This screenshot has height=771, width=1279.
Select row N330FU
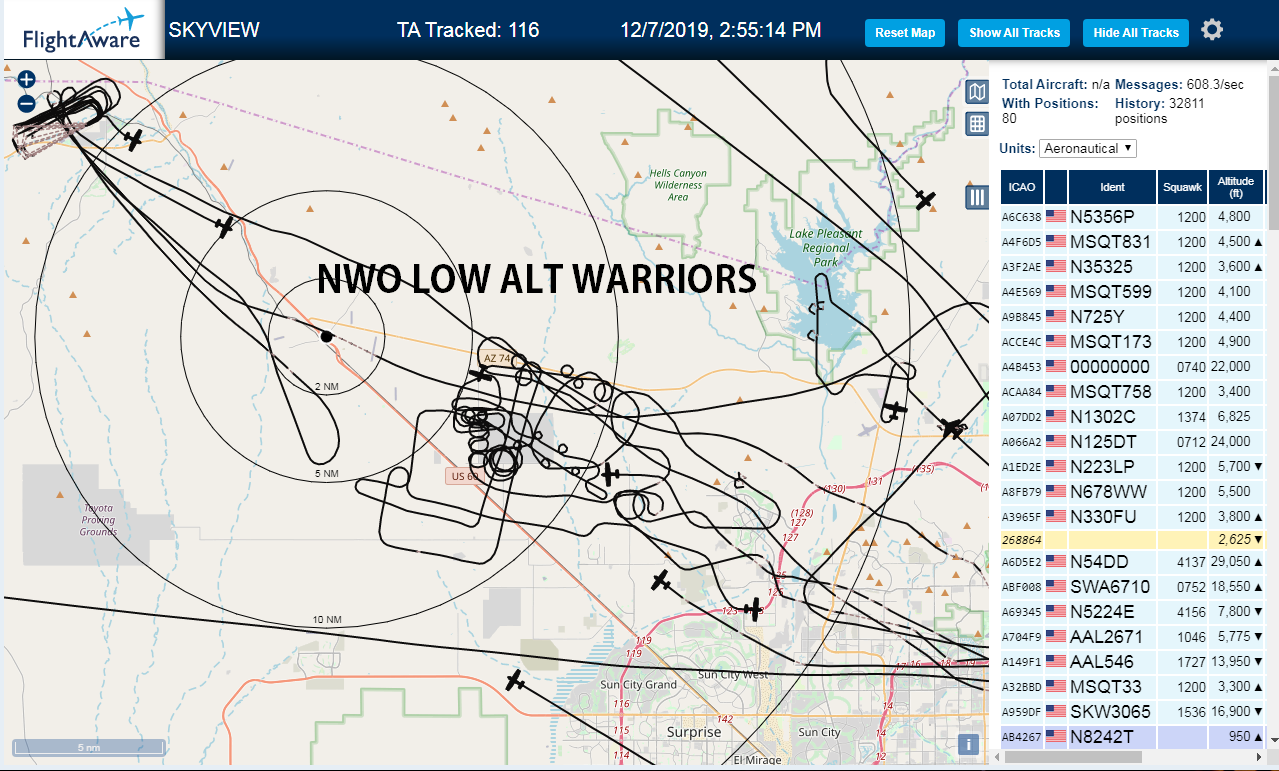click(1134, 517)
